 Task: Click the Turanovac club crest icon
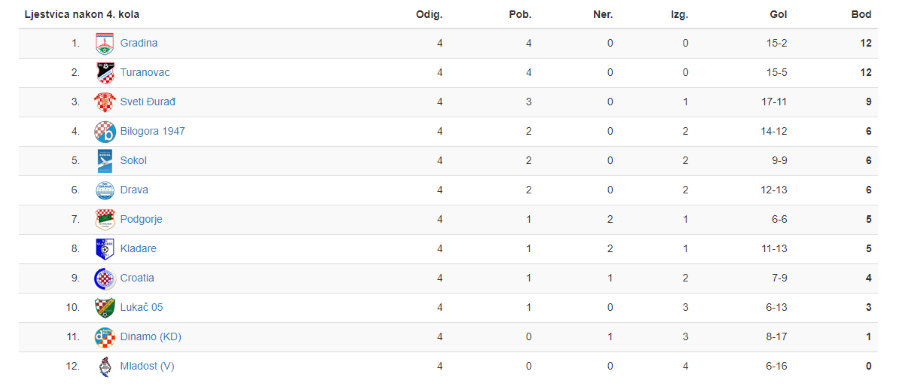tap(104, 73)
